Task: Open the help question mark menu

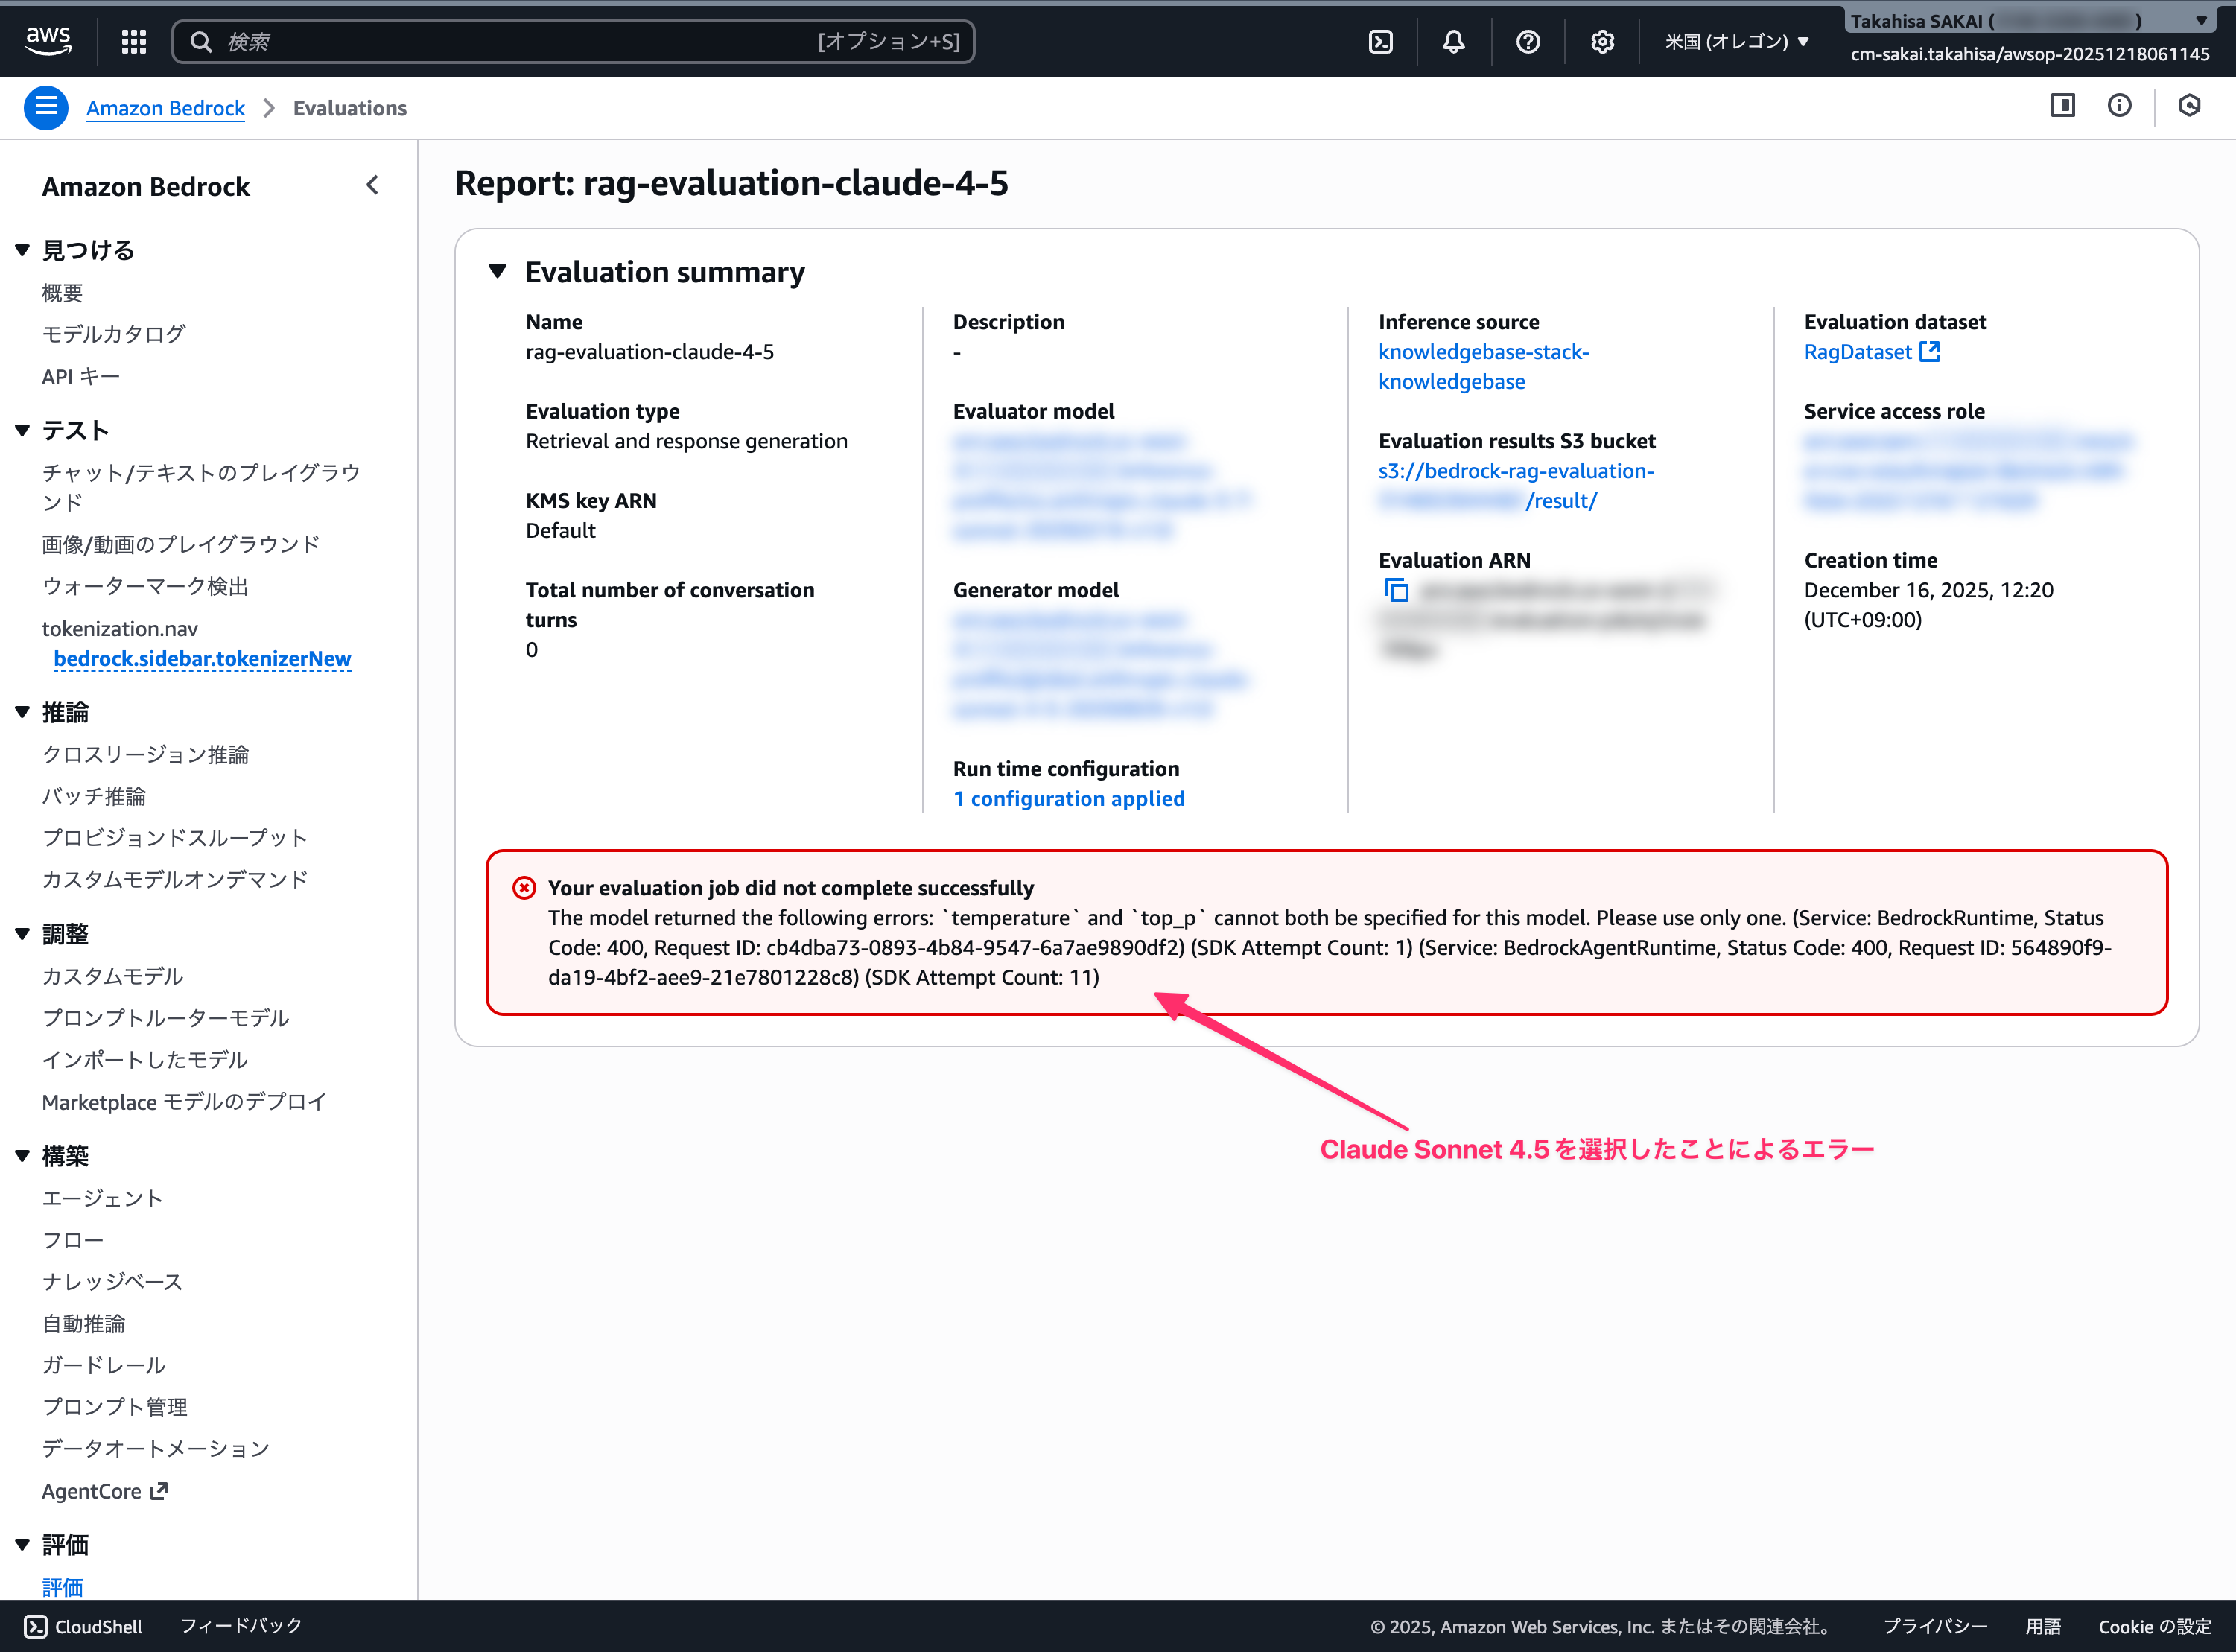Action: coord(1527,41)
